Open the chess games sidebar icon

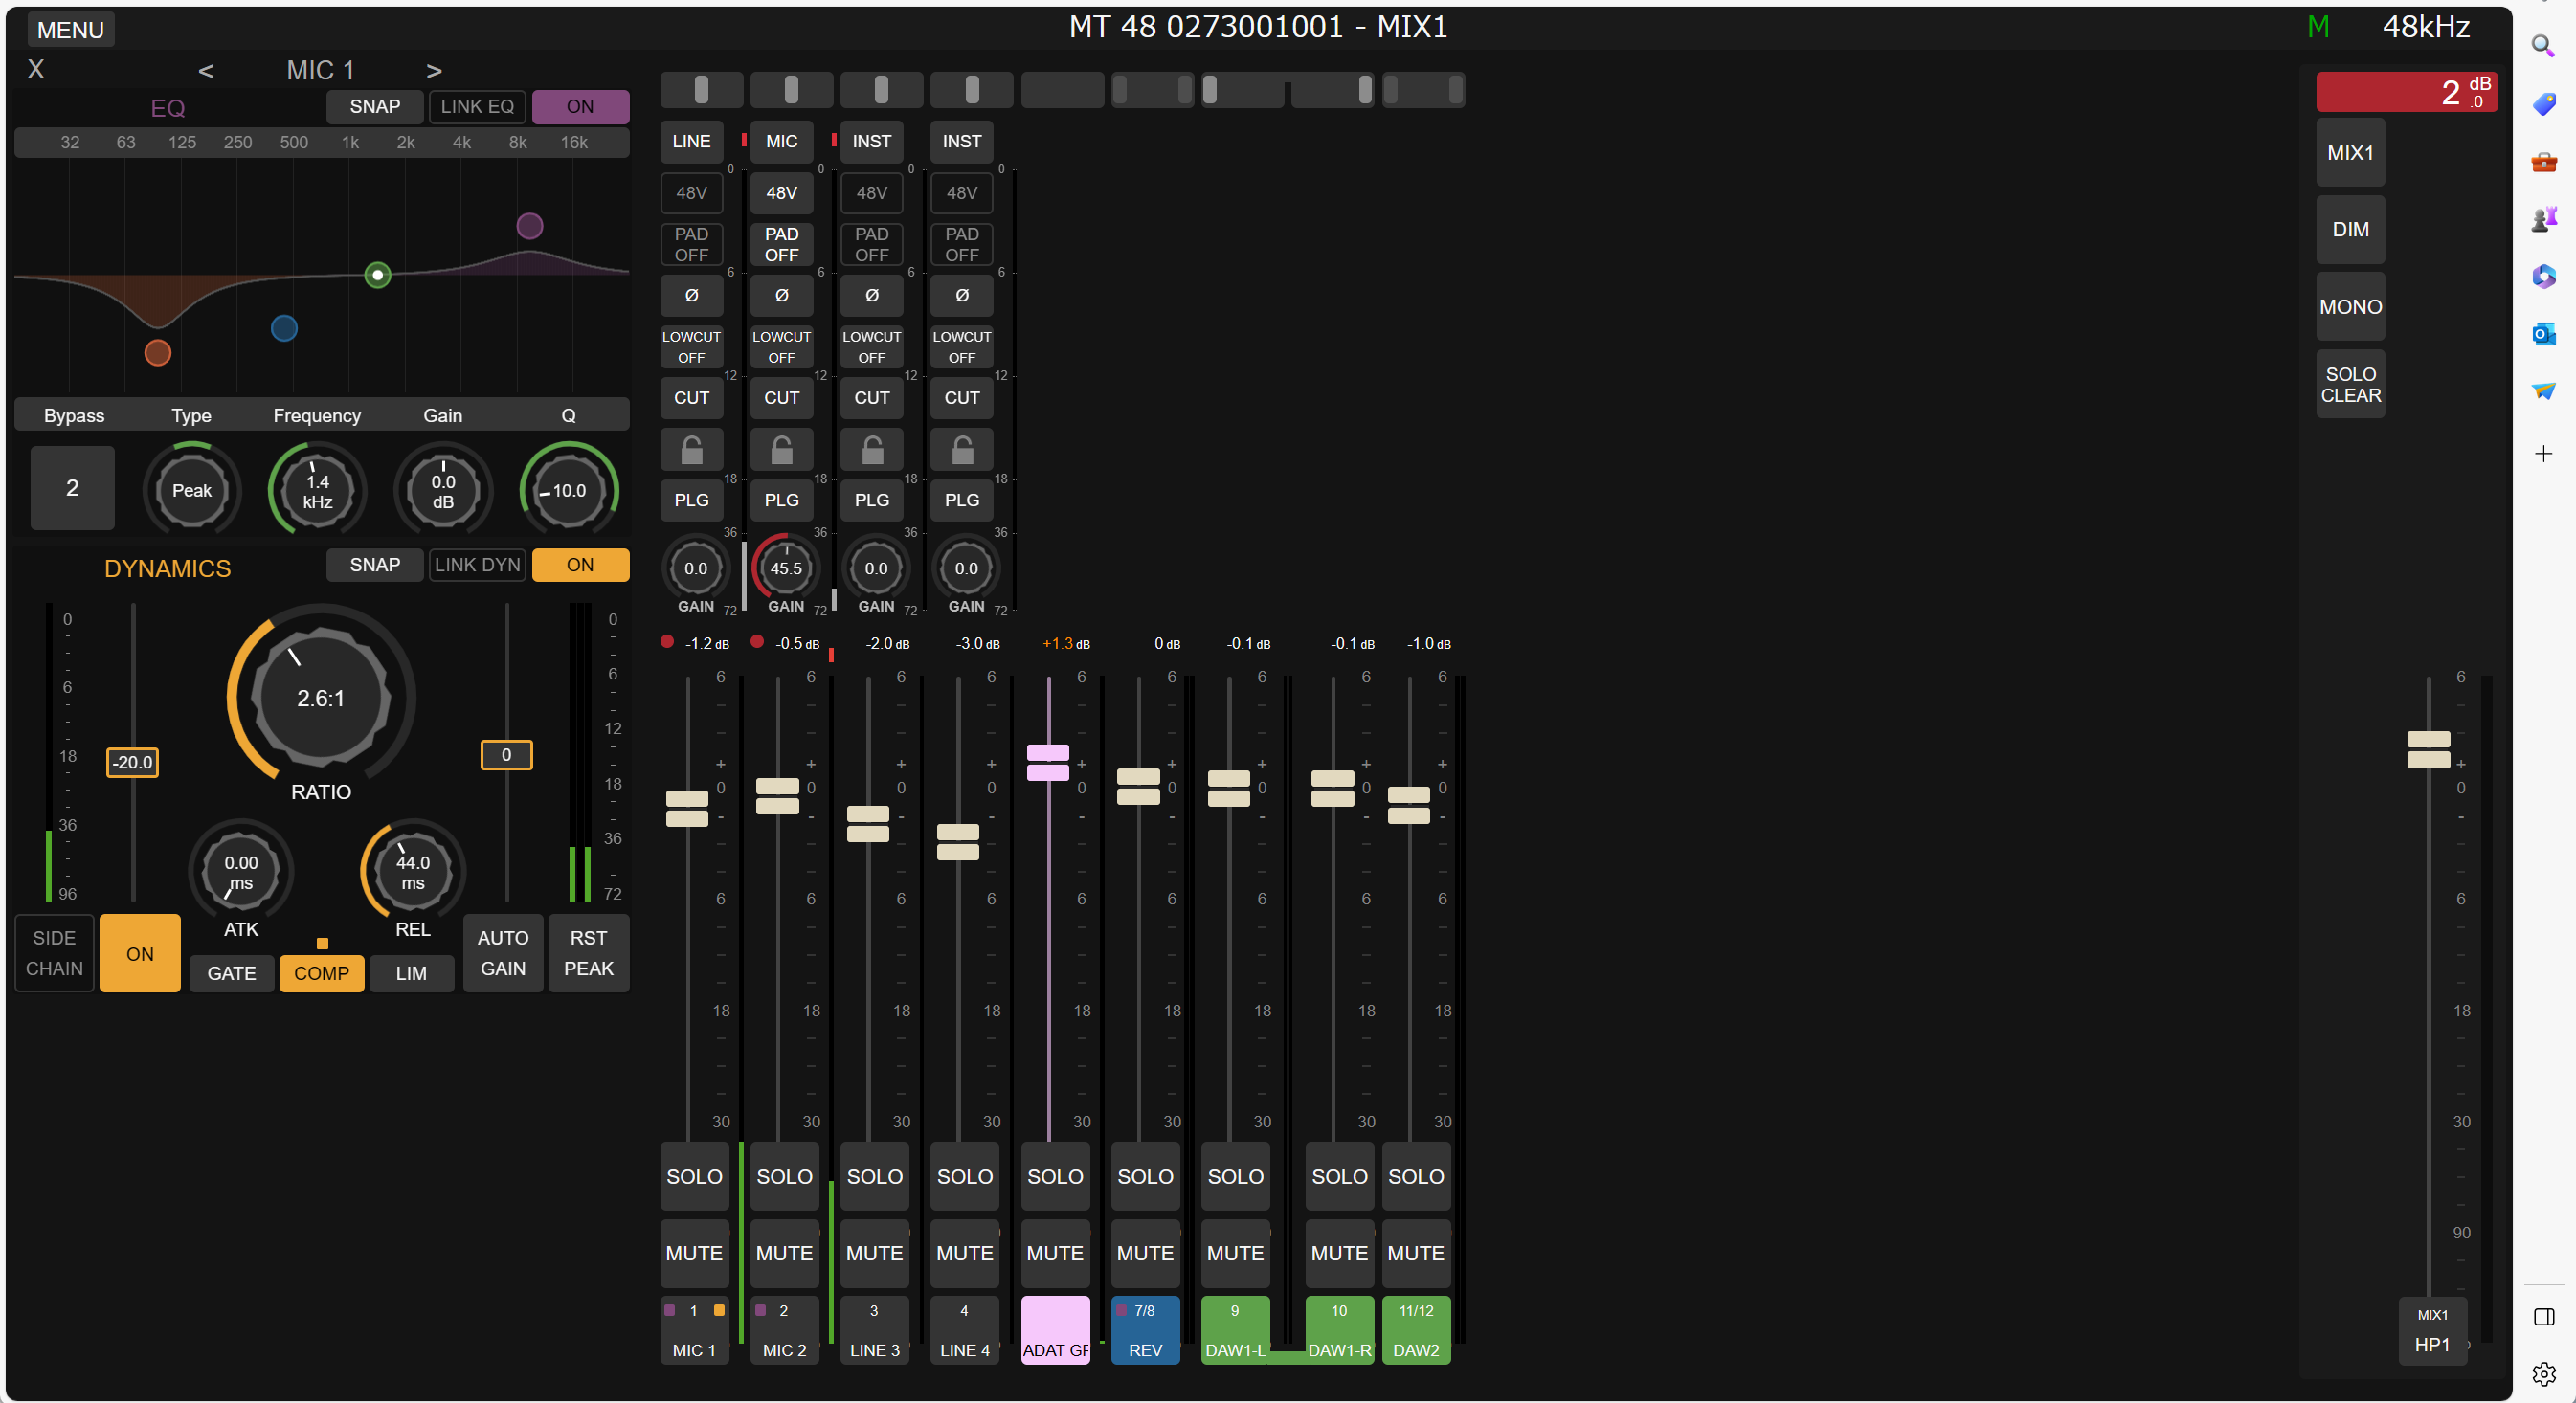click(x=2543, y=218)
